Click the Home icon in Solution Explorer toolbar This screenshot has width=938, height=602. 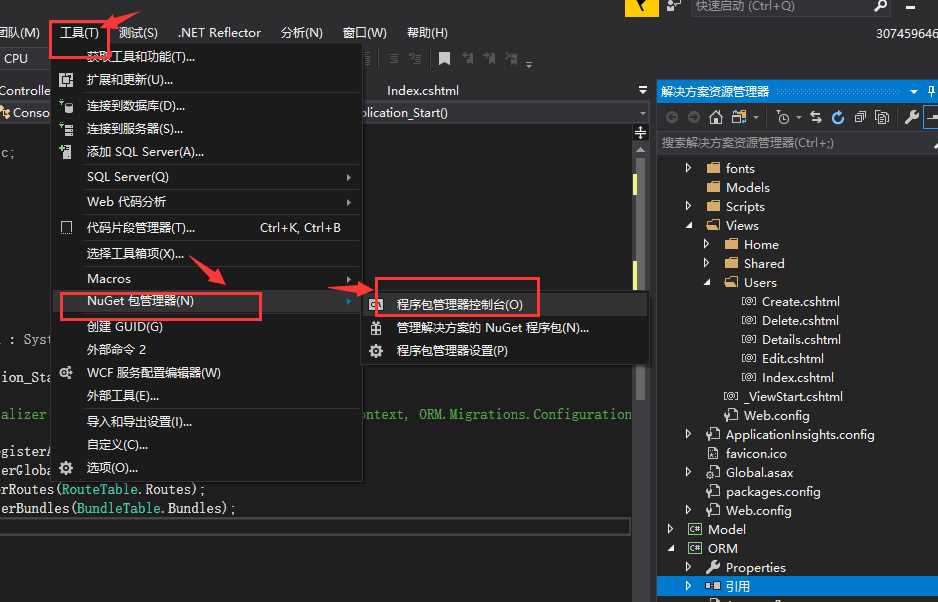point(715,117)
